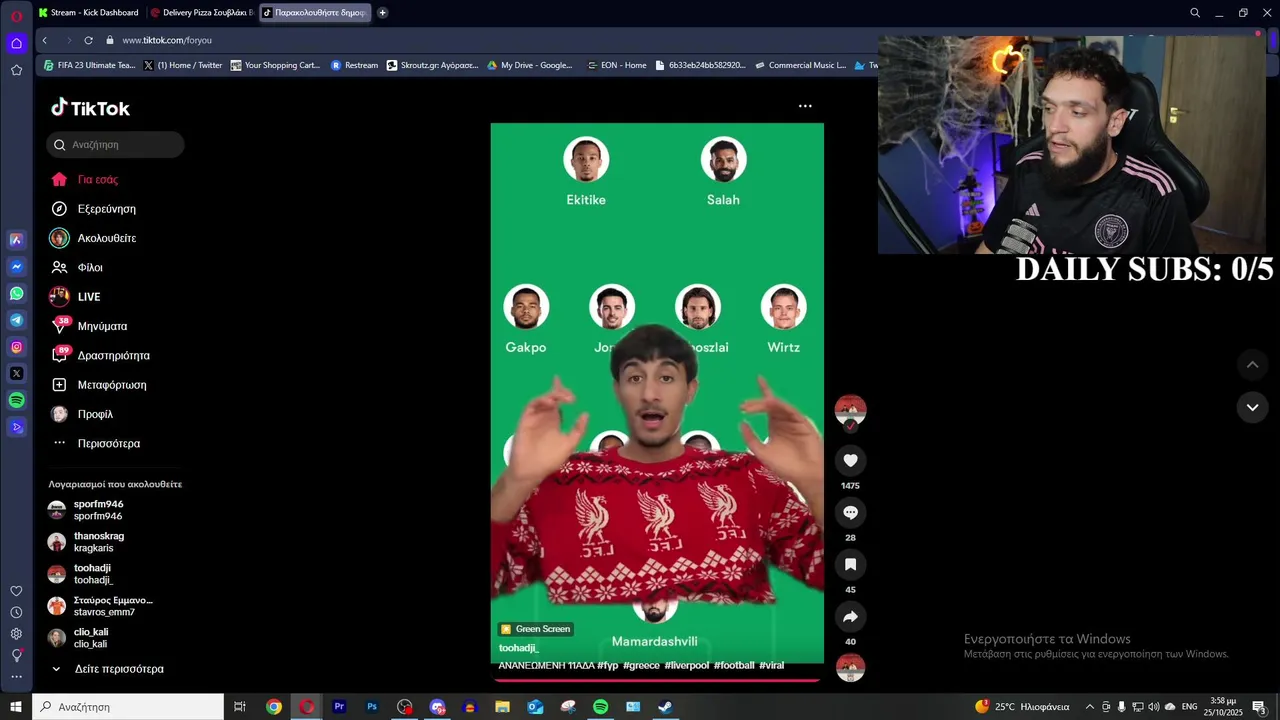1280x720 pixels.
Task: Open the three-dots menu above the video
Action: (805, 106)
